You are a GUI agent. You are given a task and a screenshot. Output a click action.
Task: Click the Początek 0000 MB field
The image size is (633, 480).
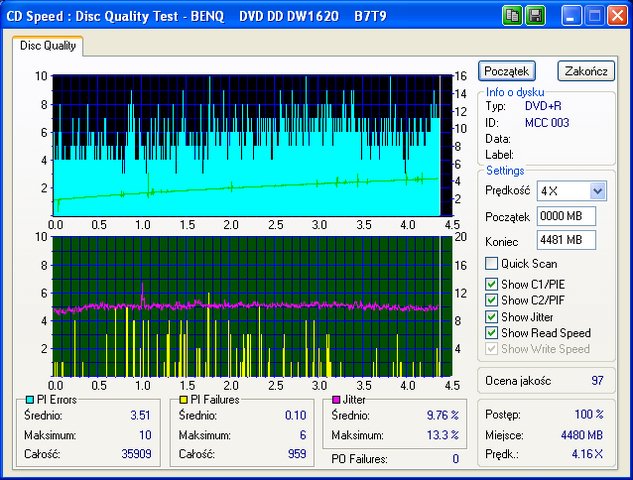pyautogui.click(x=566, y=216)
